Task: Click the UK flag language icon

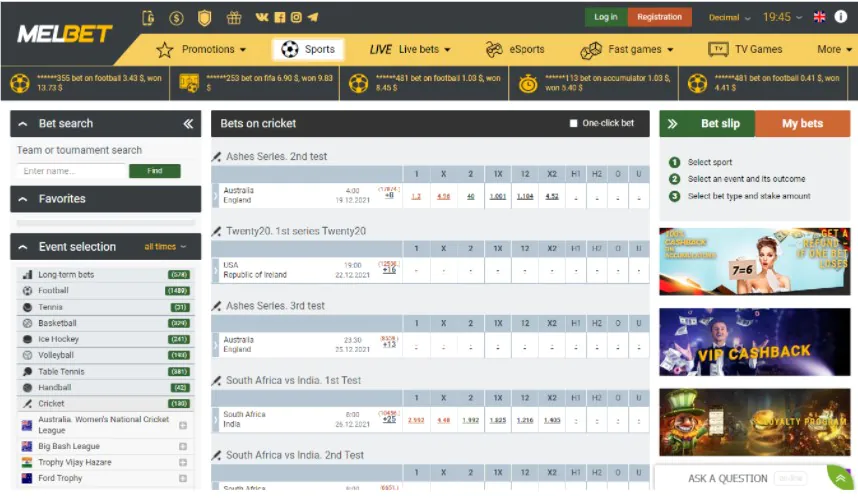Action: 819,17
